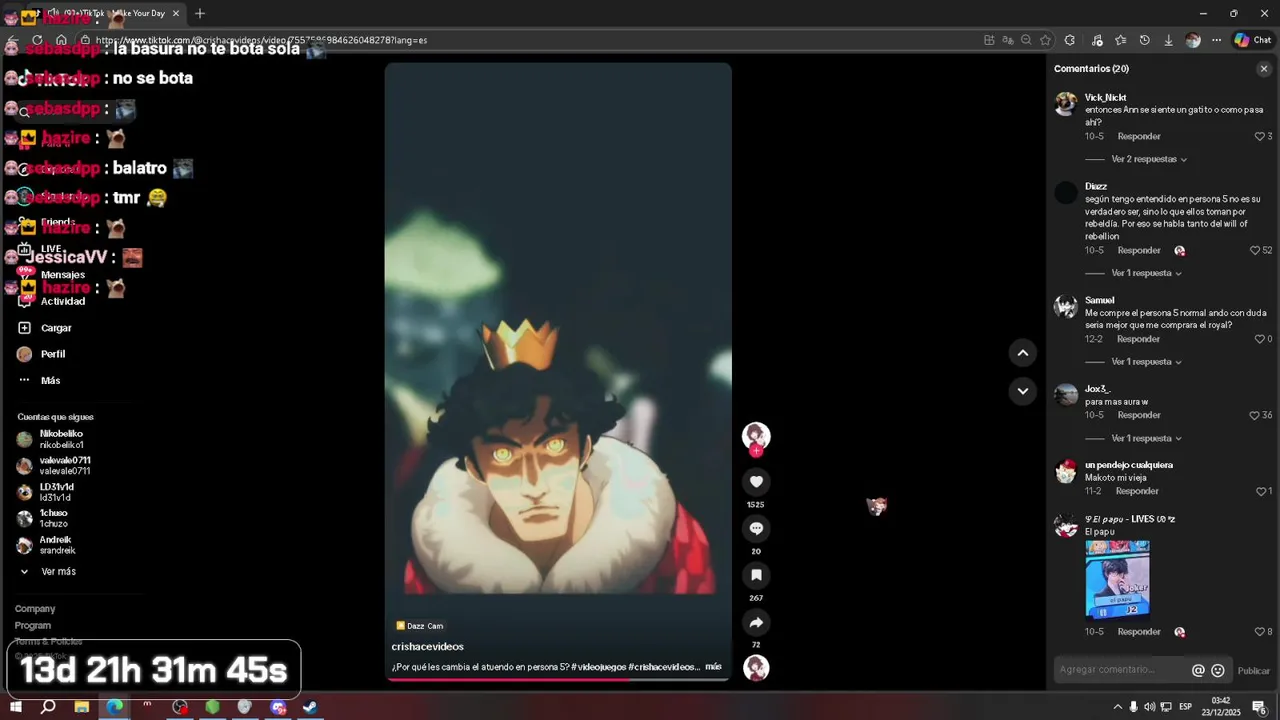Expand Ver más followed accounts
This screenshot has width=1280, height=720.
coord(58,571)
